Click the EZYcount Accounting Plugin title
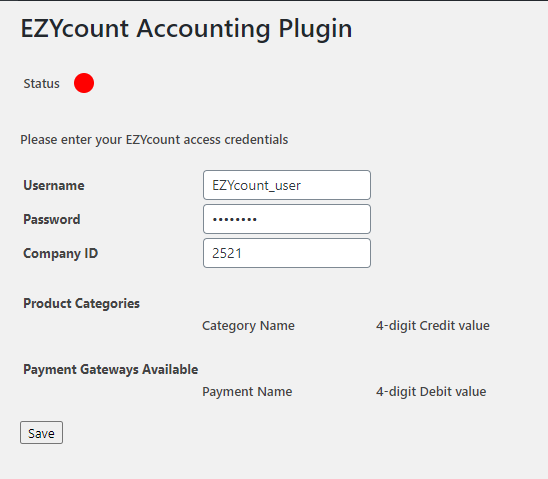The width and height of the screenshot is (548, 479). coord(186,29)
